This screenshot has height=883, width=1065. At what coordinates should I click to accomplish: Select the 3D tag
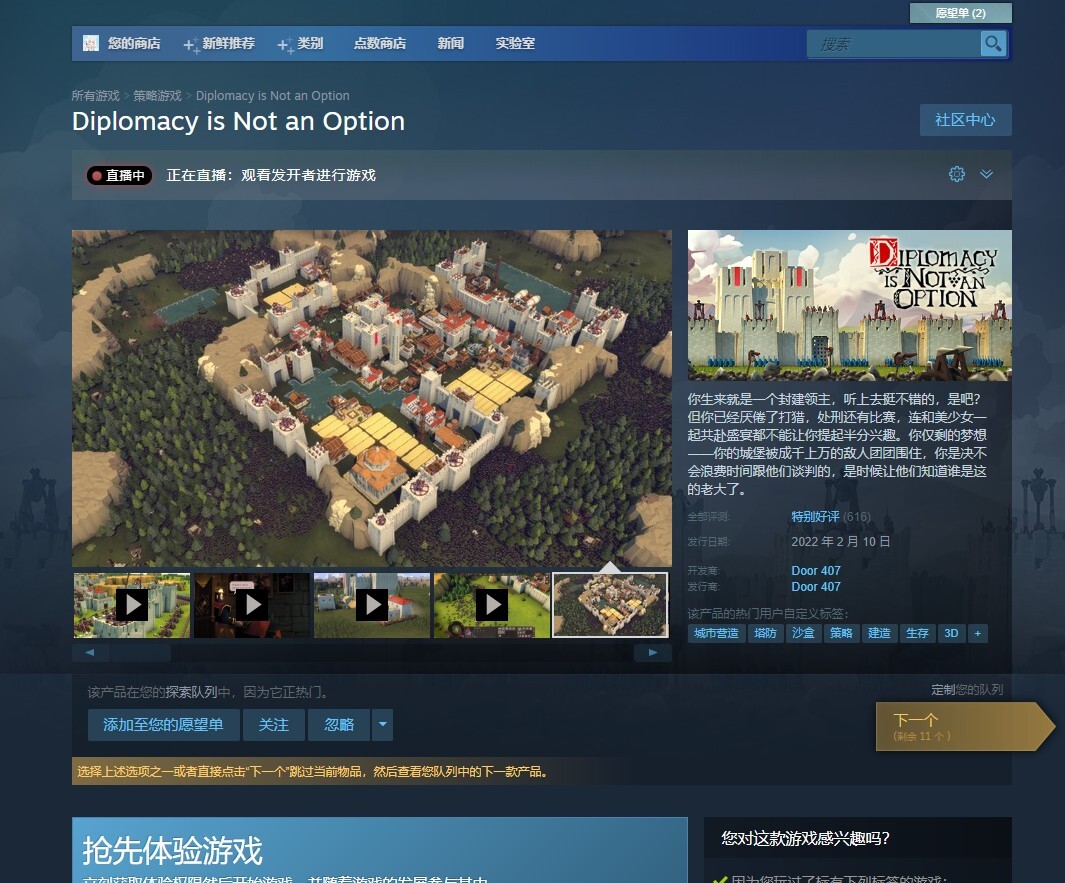pyautogui.click(x=951, y=633)
